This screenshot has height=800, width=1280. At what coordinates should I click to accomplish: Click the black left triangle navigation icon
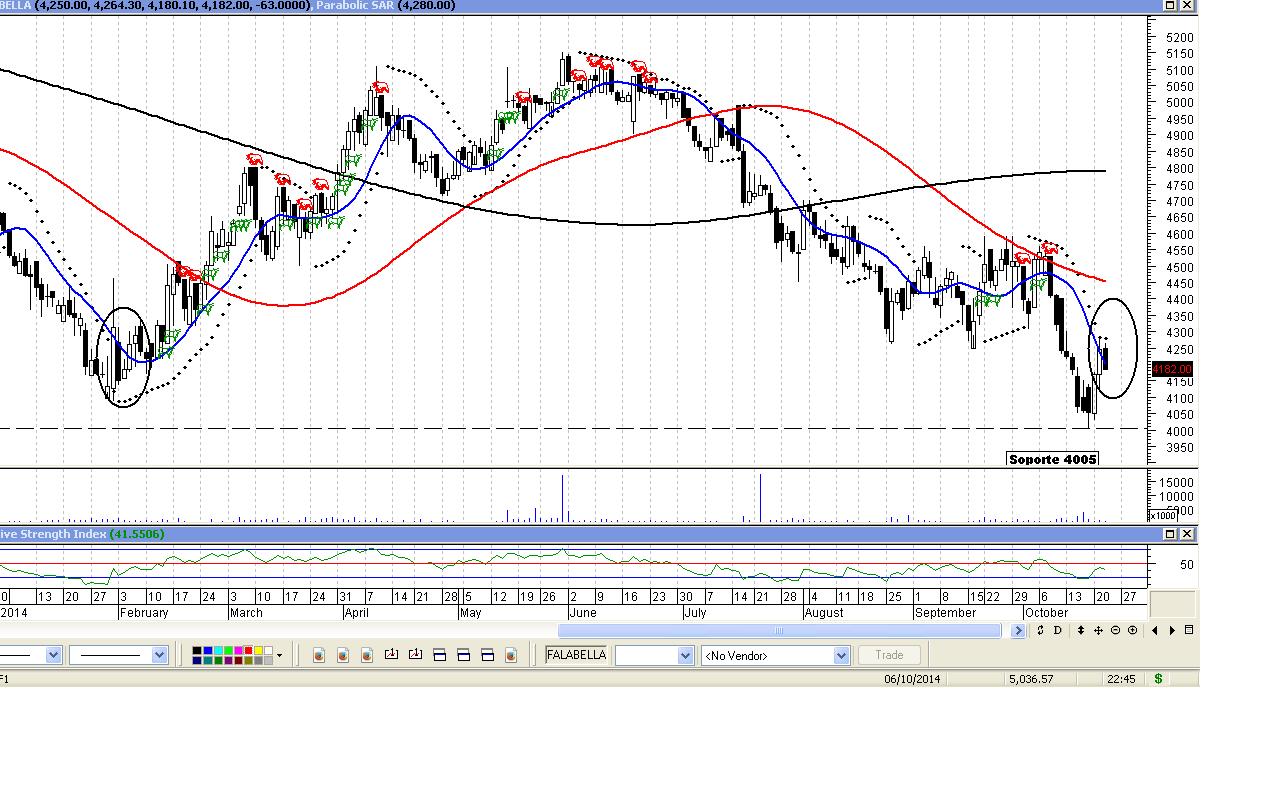pos(1156,630)
